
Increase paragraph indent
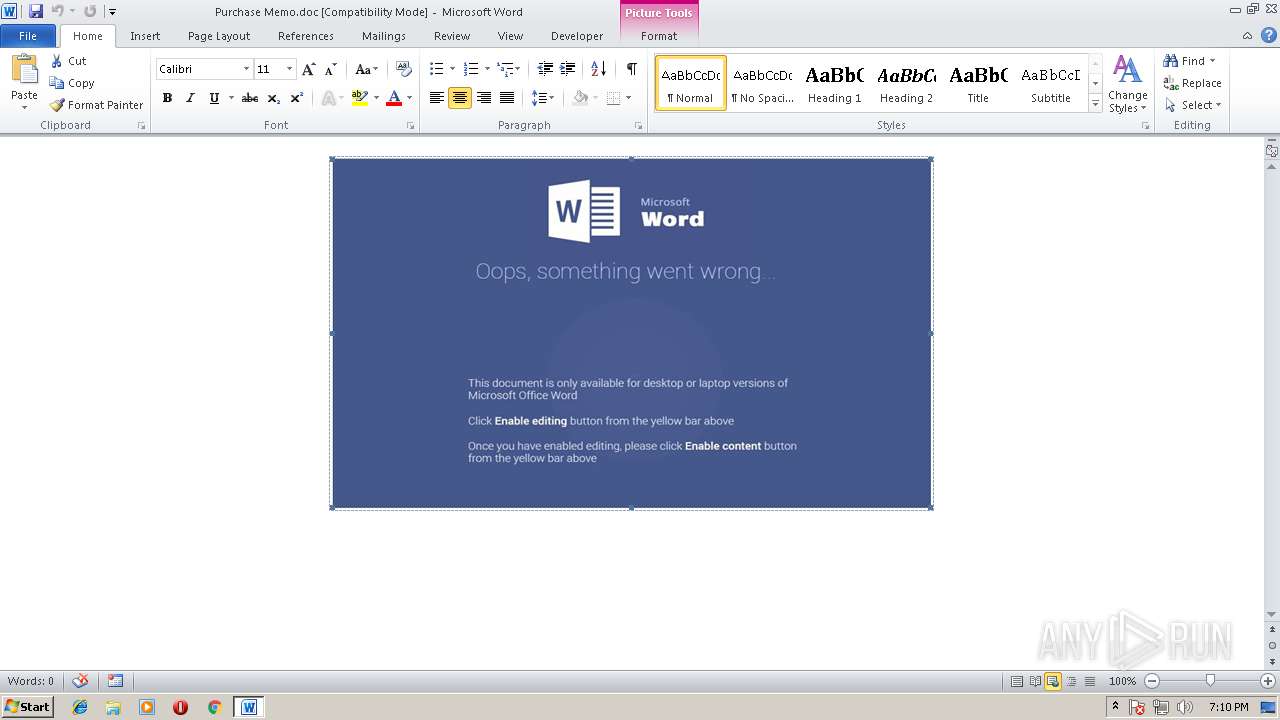click(x=567, y=69)
